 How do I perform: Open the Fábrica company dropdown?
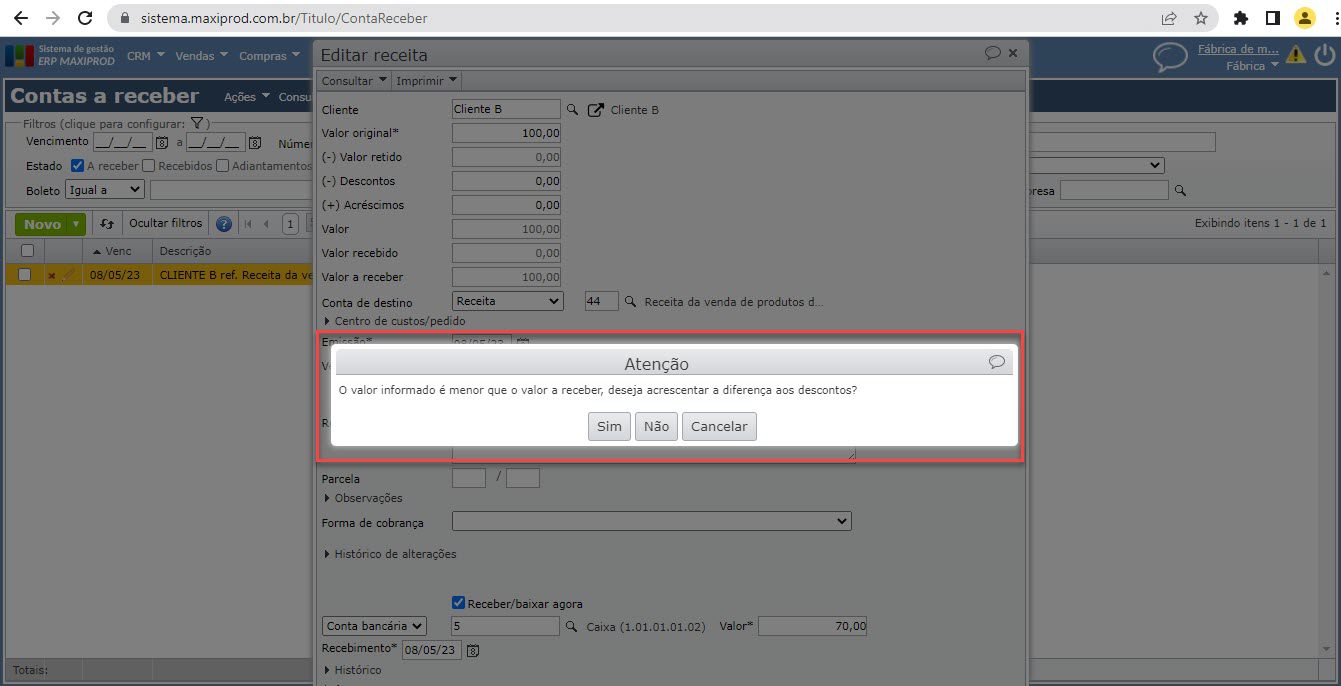pyautogui.click(x=1253, y=66)
